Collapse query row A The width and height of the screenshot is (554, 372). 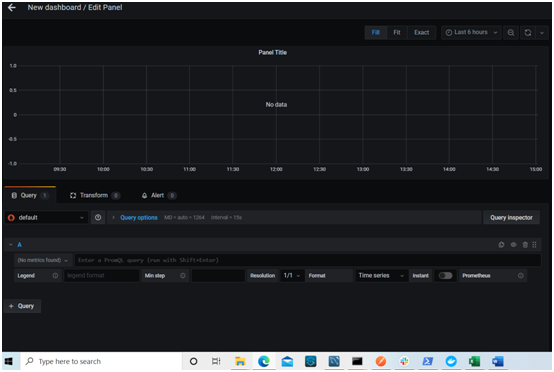click(x=11, y=244)
